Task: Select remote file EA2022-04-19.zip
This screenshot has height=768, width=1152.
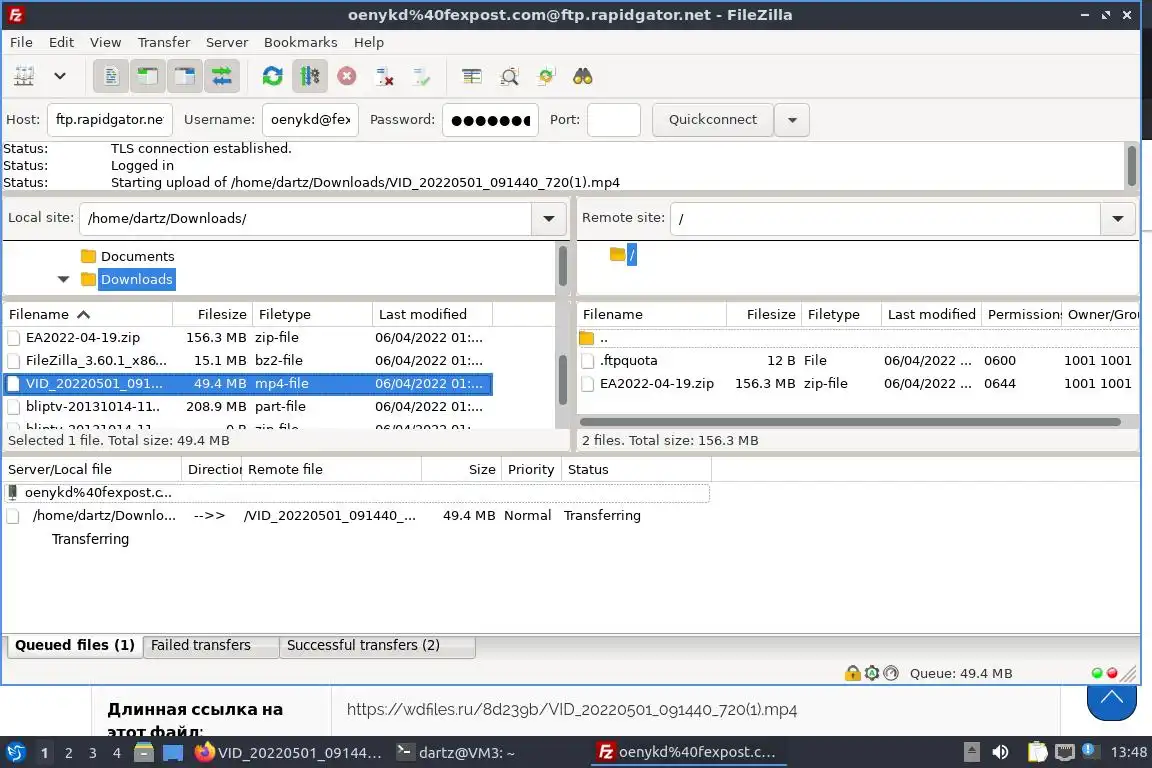Action: (x=857, y=384)
